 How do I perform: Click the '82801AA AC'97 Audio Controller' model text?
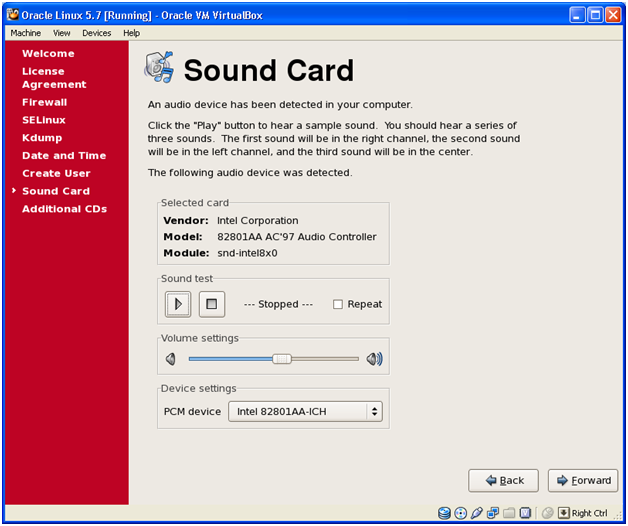pyautogui.click(x=297, y=237)
